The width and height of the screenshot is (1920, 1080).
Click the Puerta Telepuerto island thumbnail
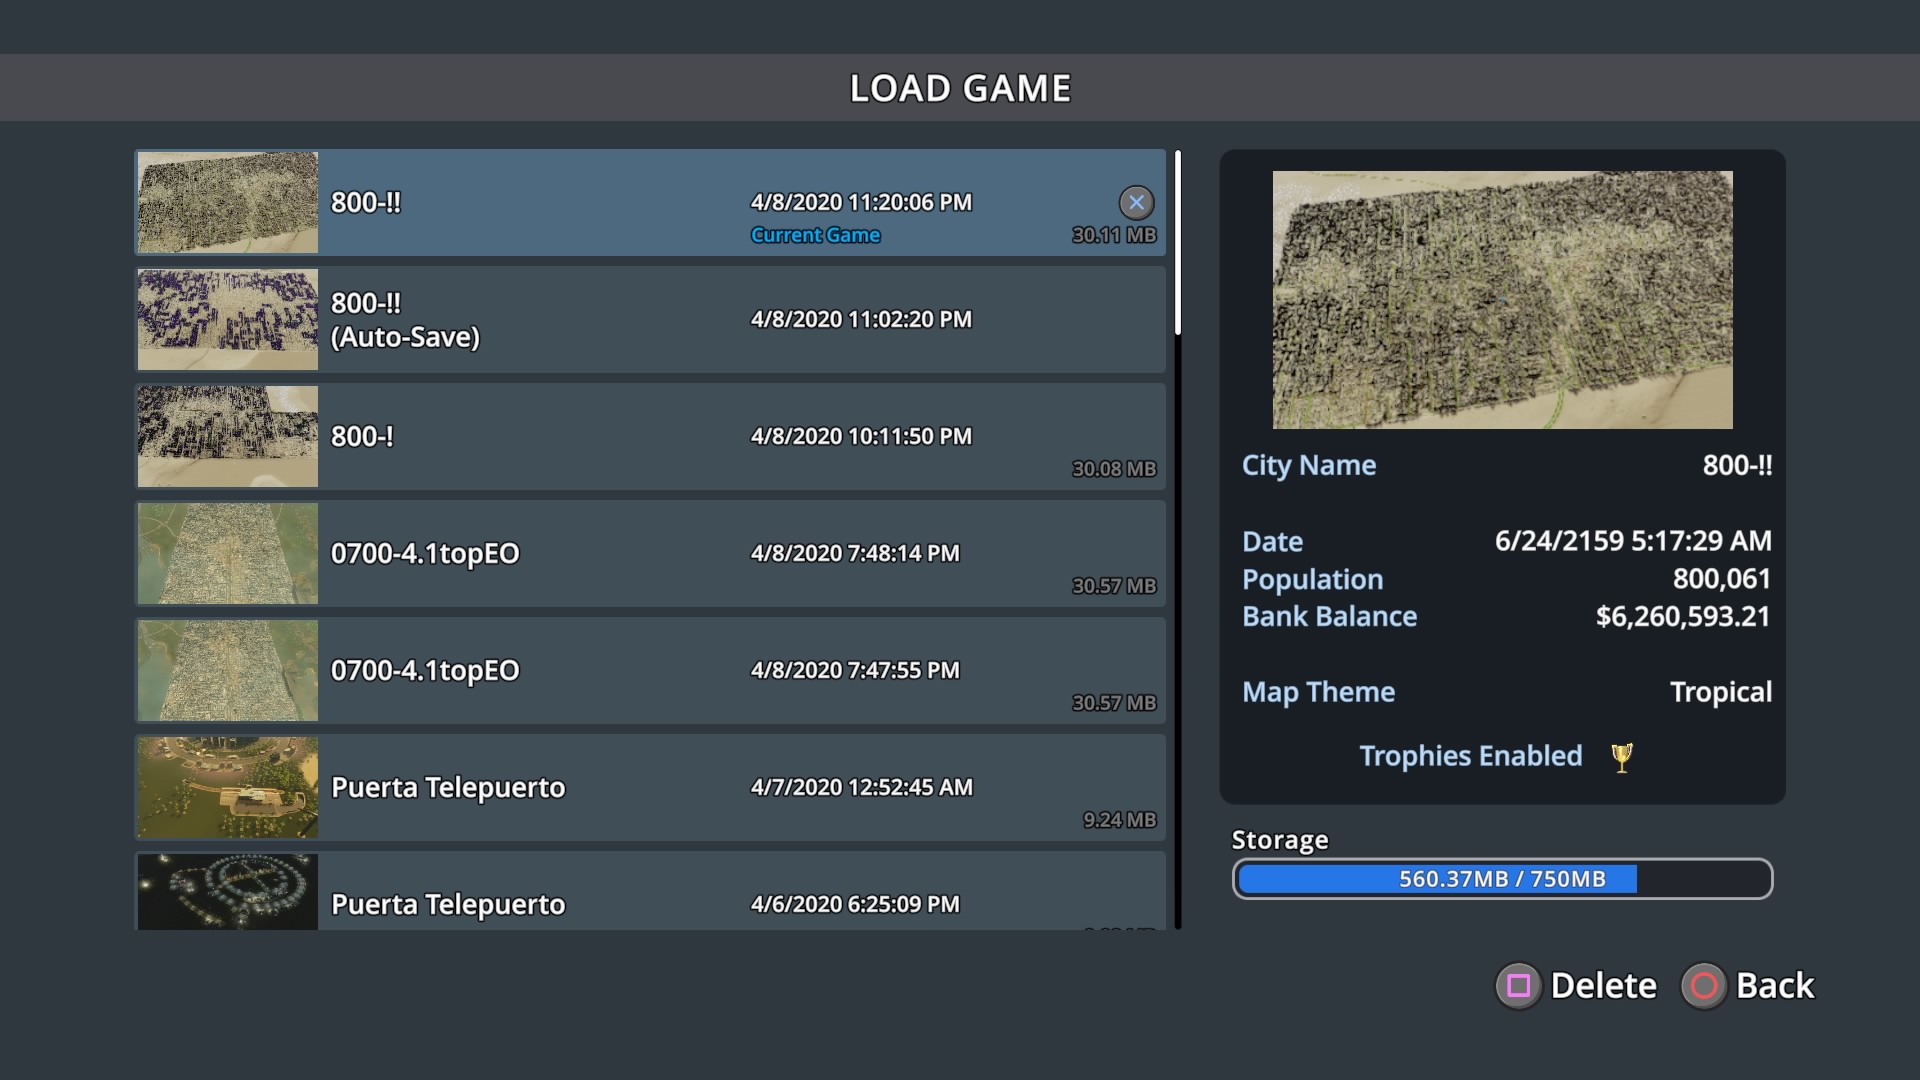point(228,788)
